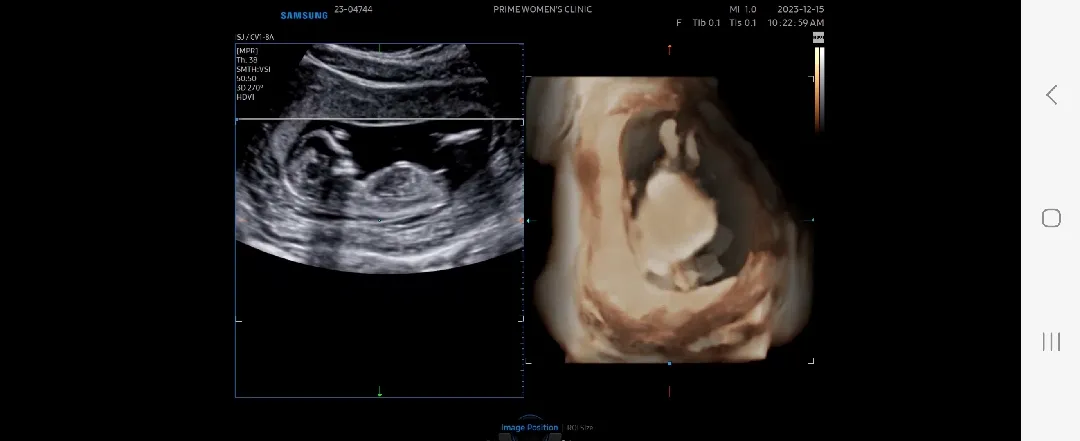Click the red arrow above 3D view

(x=669, y=50)
